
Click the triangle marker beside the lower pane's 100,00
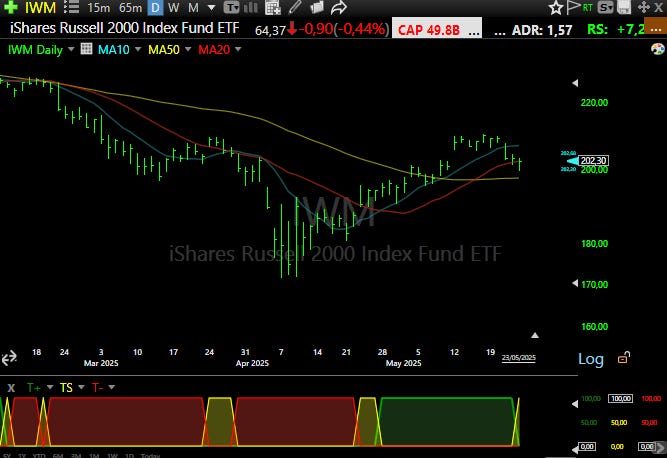click(575, 403)
